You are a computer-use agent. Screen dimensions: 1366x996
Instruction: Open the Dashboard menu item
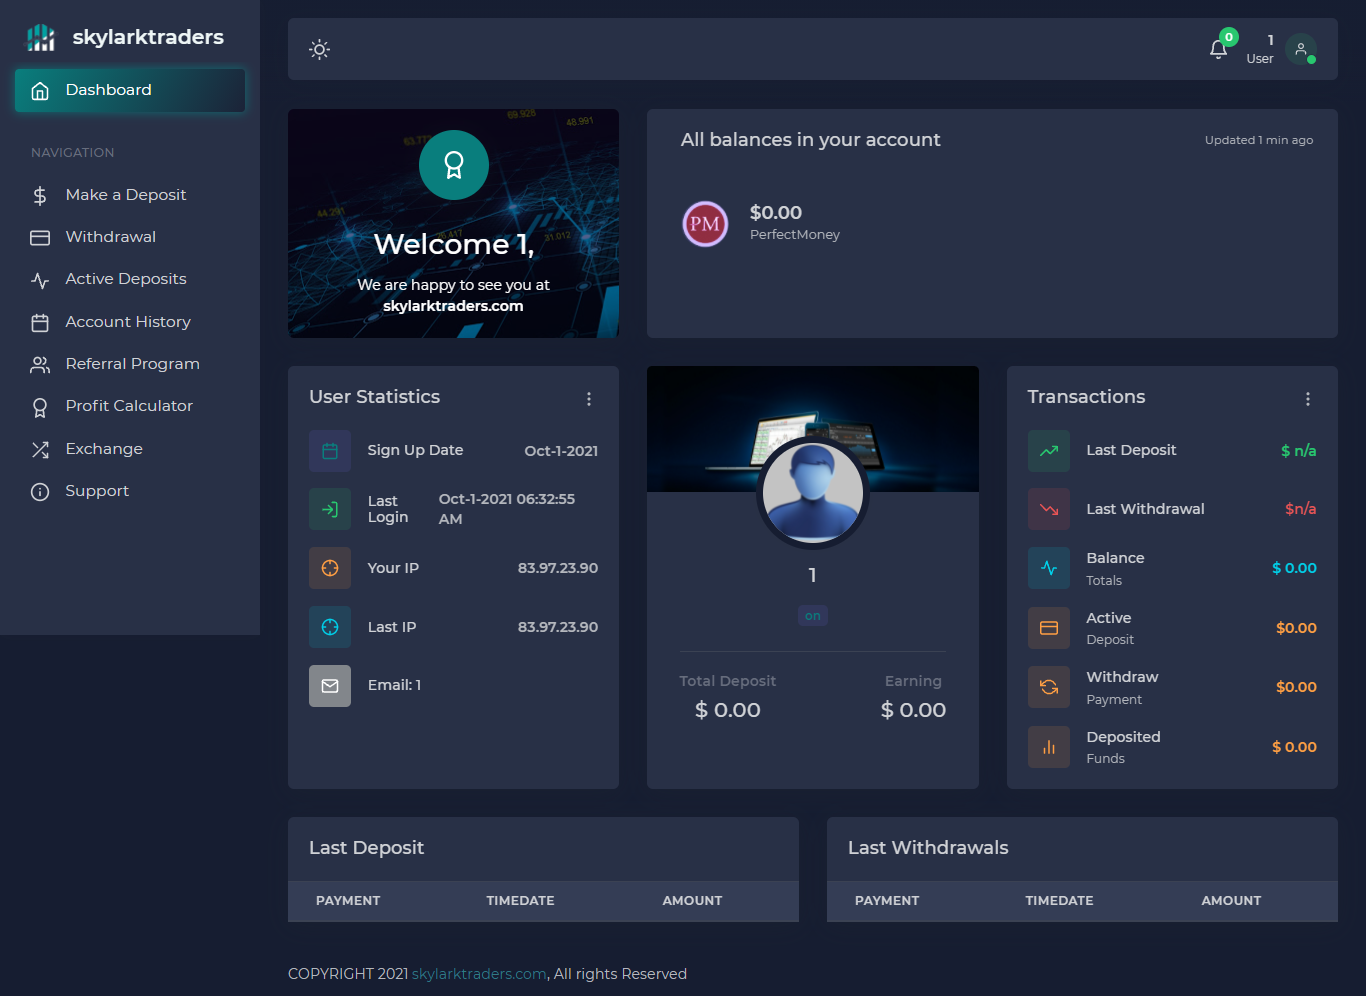pos(130,90)
